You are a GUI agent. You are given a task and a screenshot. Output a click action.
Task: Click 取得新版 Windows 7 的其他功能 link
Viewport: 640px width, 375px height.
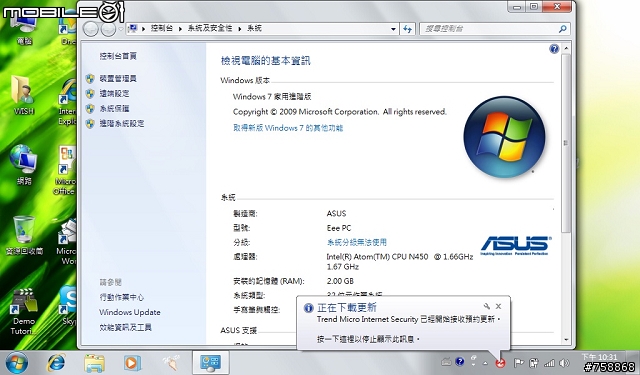pos(288,128)
